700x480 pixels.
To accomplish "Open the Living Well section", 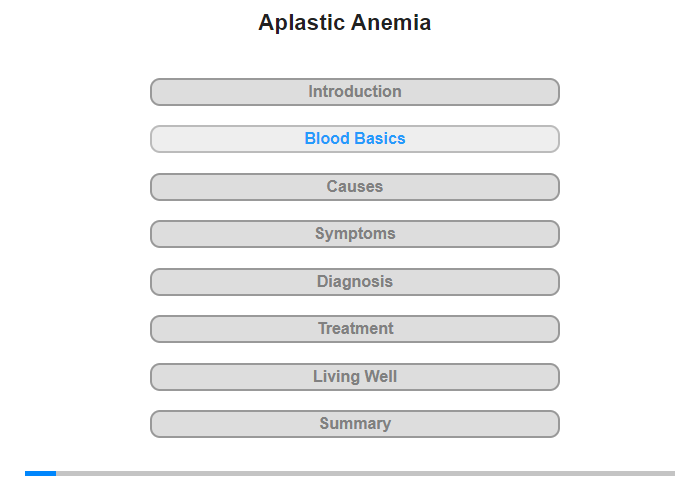I will tap(354, 377).
